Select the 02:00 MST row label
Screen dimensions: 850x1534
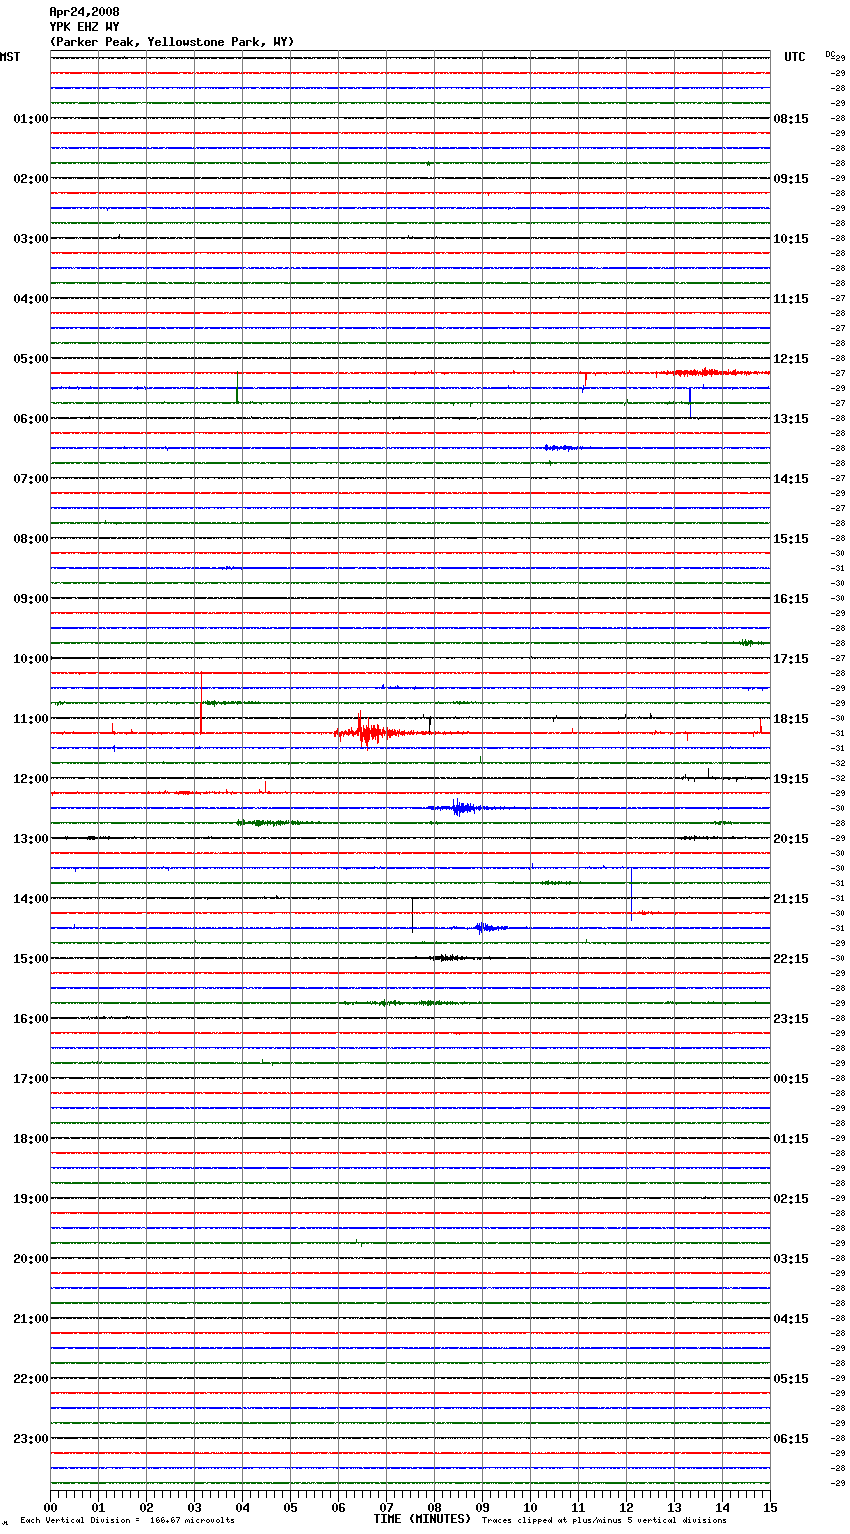point(31,179)
